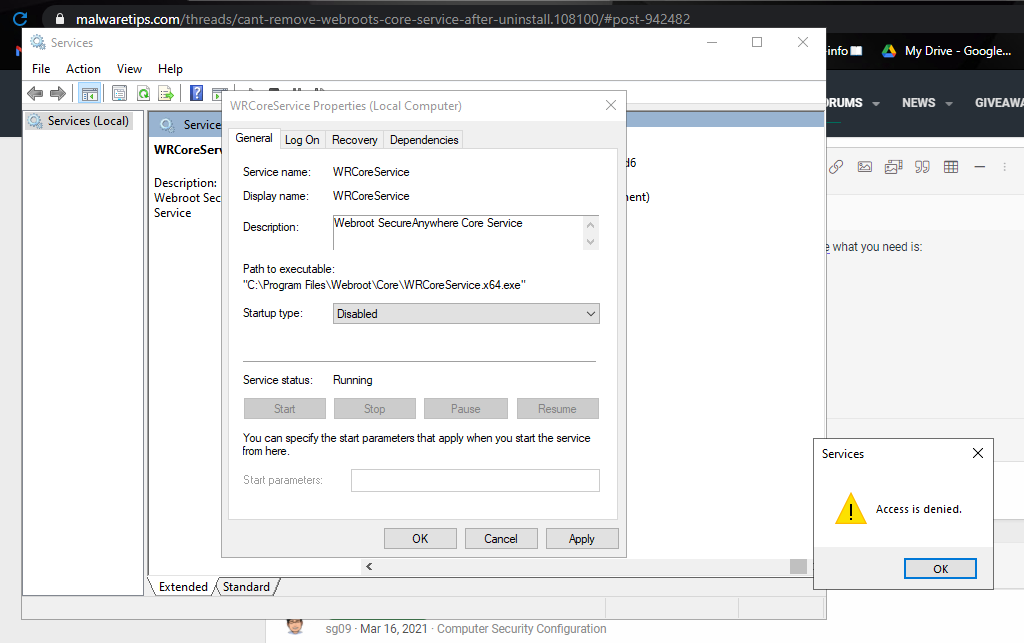Click the disabled Pause service button

[466, 409]
